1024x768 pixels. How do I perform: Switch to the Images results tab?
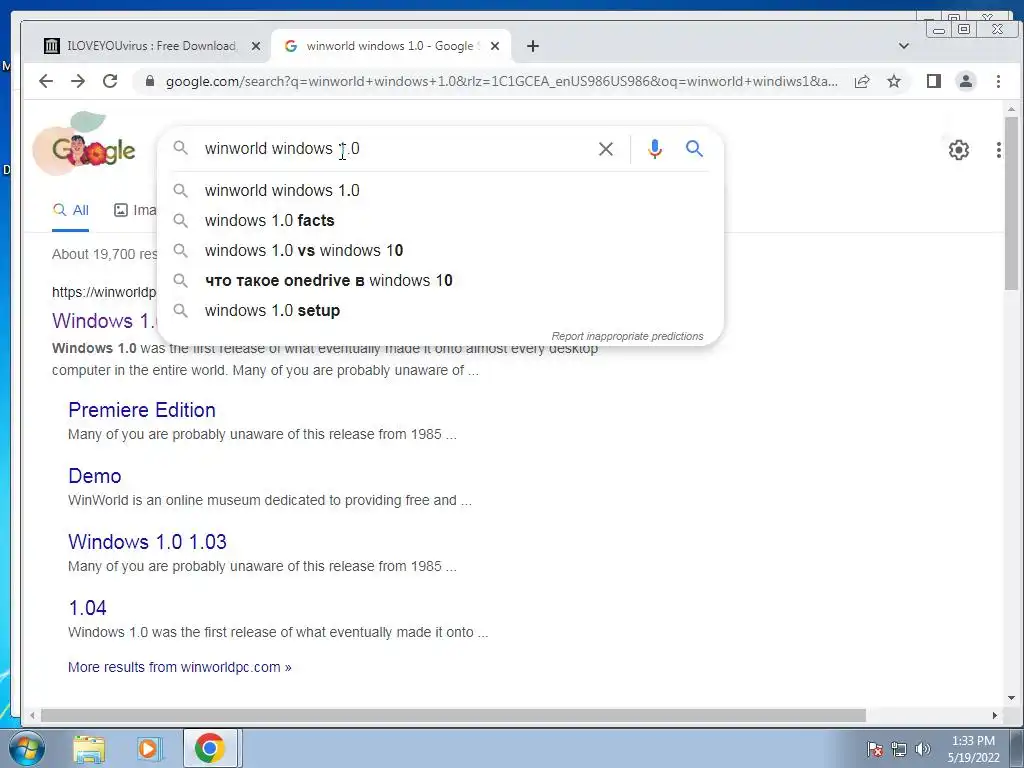135,210
